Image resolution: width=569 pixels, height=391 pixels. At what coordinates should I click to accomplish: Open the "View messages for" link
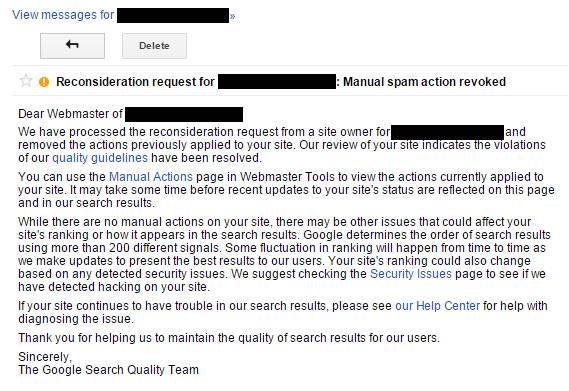(x=63, y=15)
